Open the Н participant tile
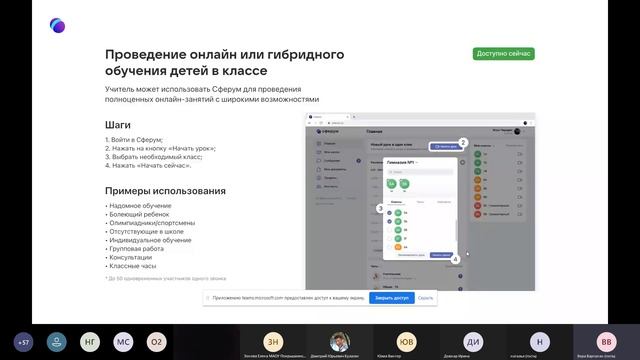 click(x=540, y=342)
